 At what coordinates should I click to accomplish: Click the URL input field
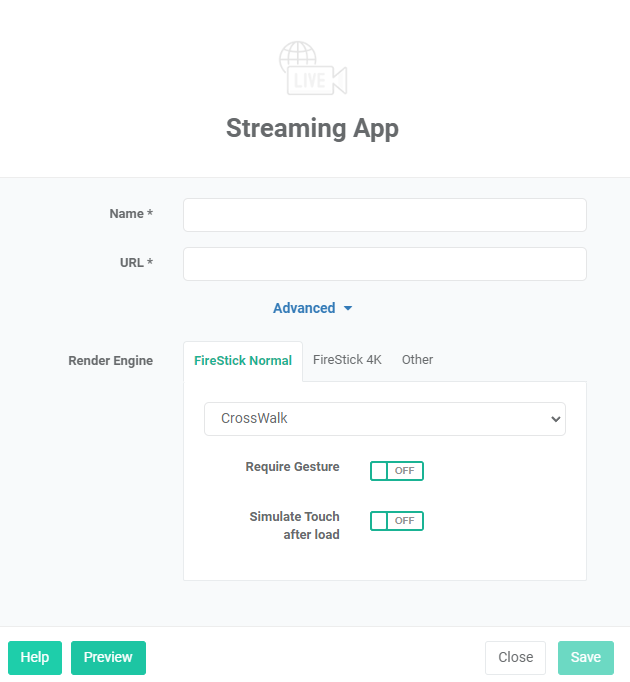click(385, 264)
